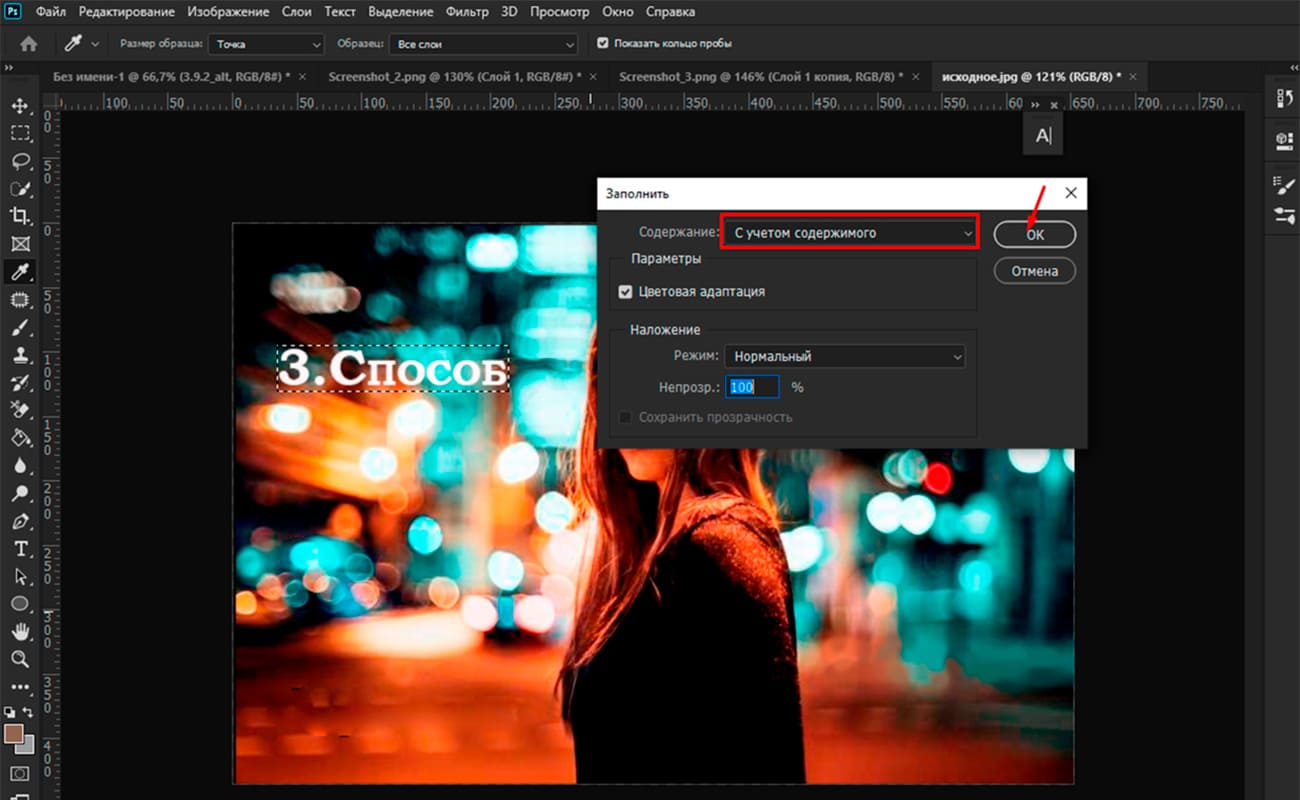Screen dimensions: 1300x800
Task: Pick the Zoom tool
Action: tap(22, 659)
